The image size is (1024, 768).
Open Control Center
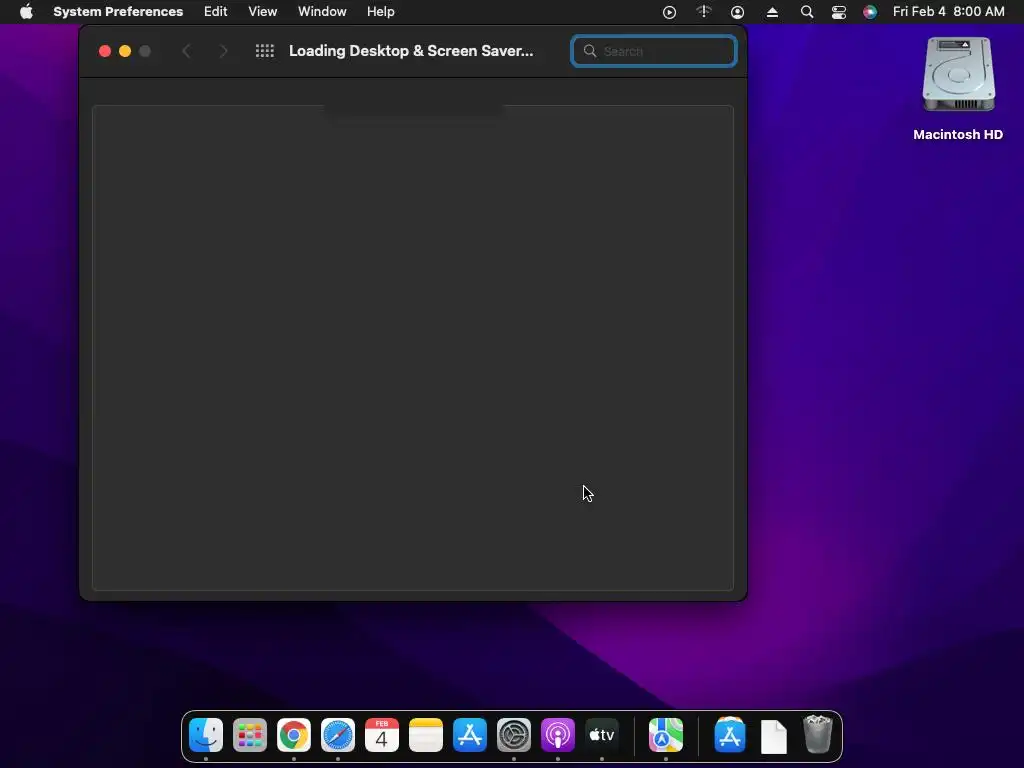point(839,12)
